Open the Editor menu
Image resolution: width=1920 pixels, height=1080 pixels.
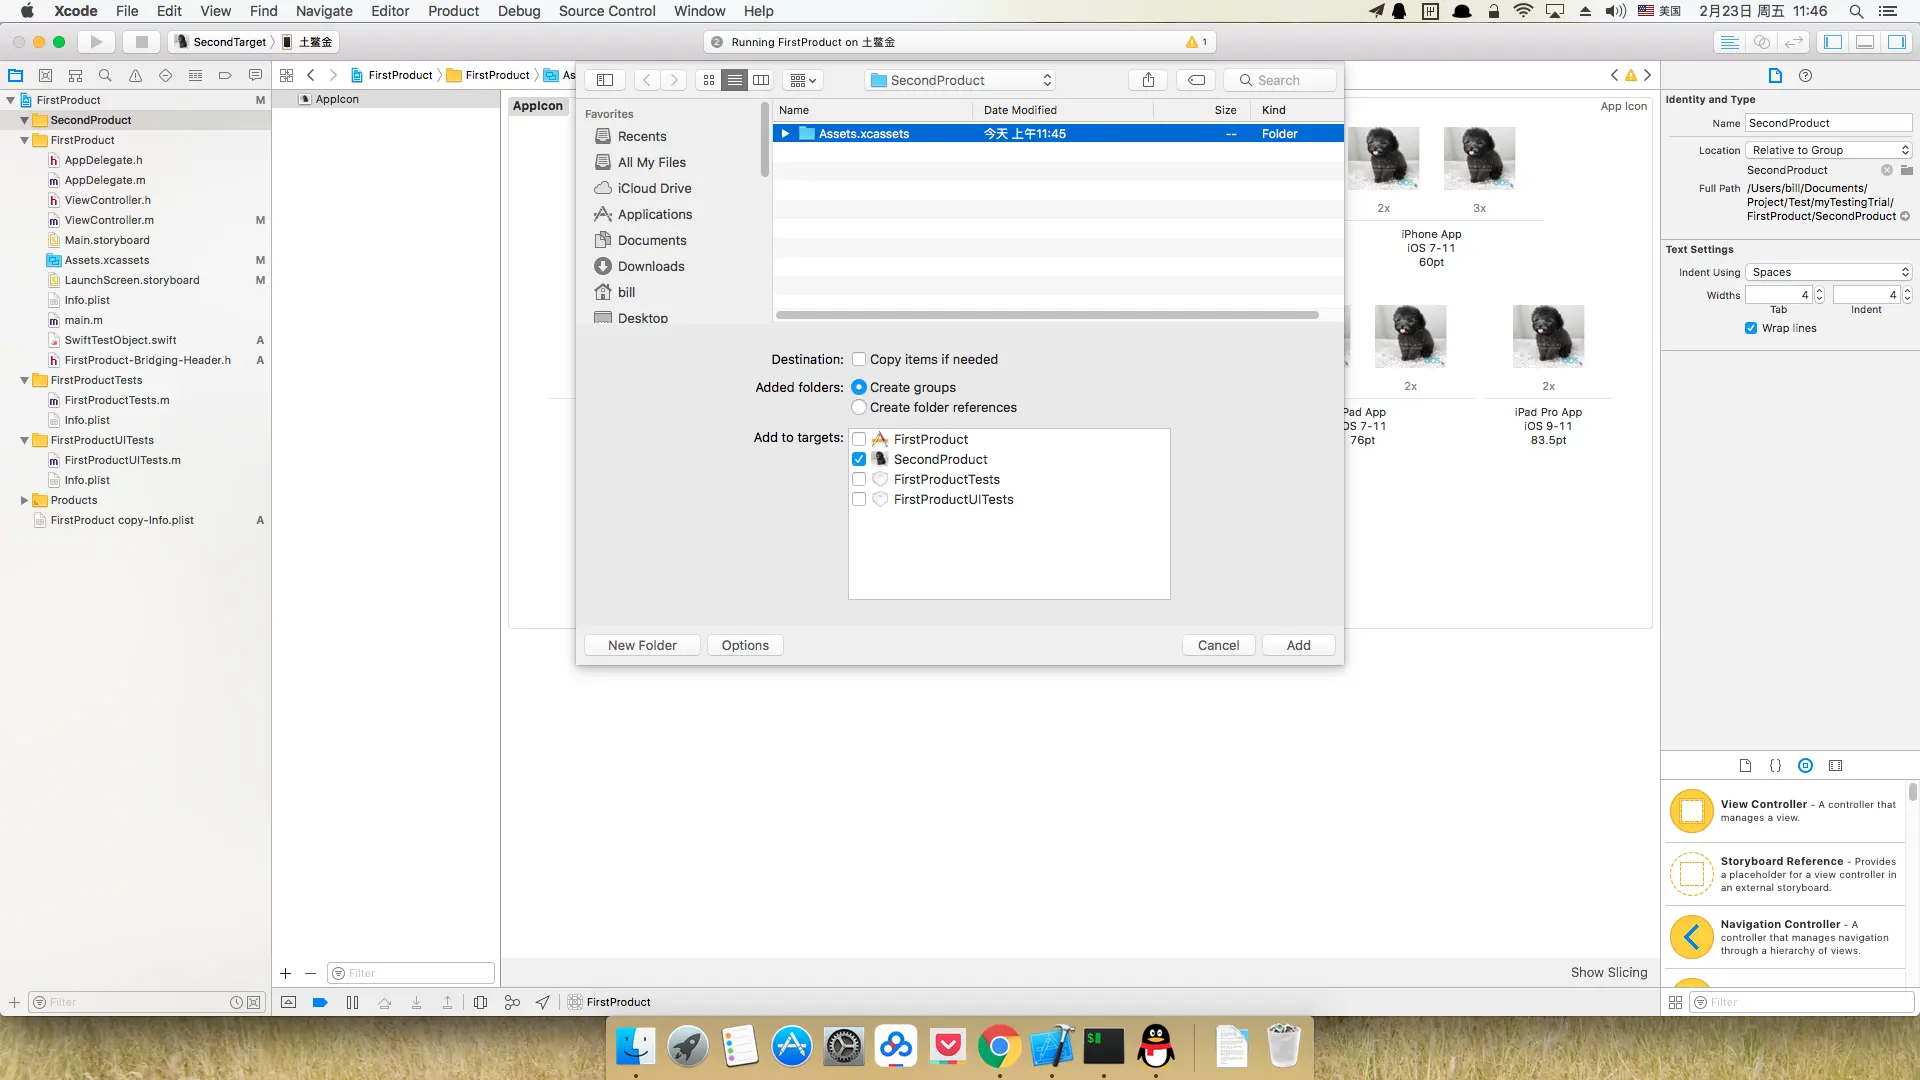[x=389, y=11]
